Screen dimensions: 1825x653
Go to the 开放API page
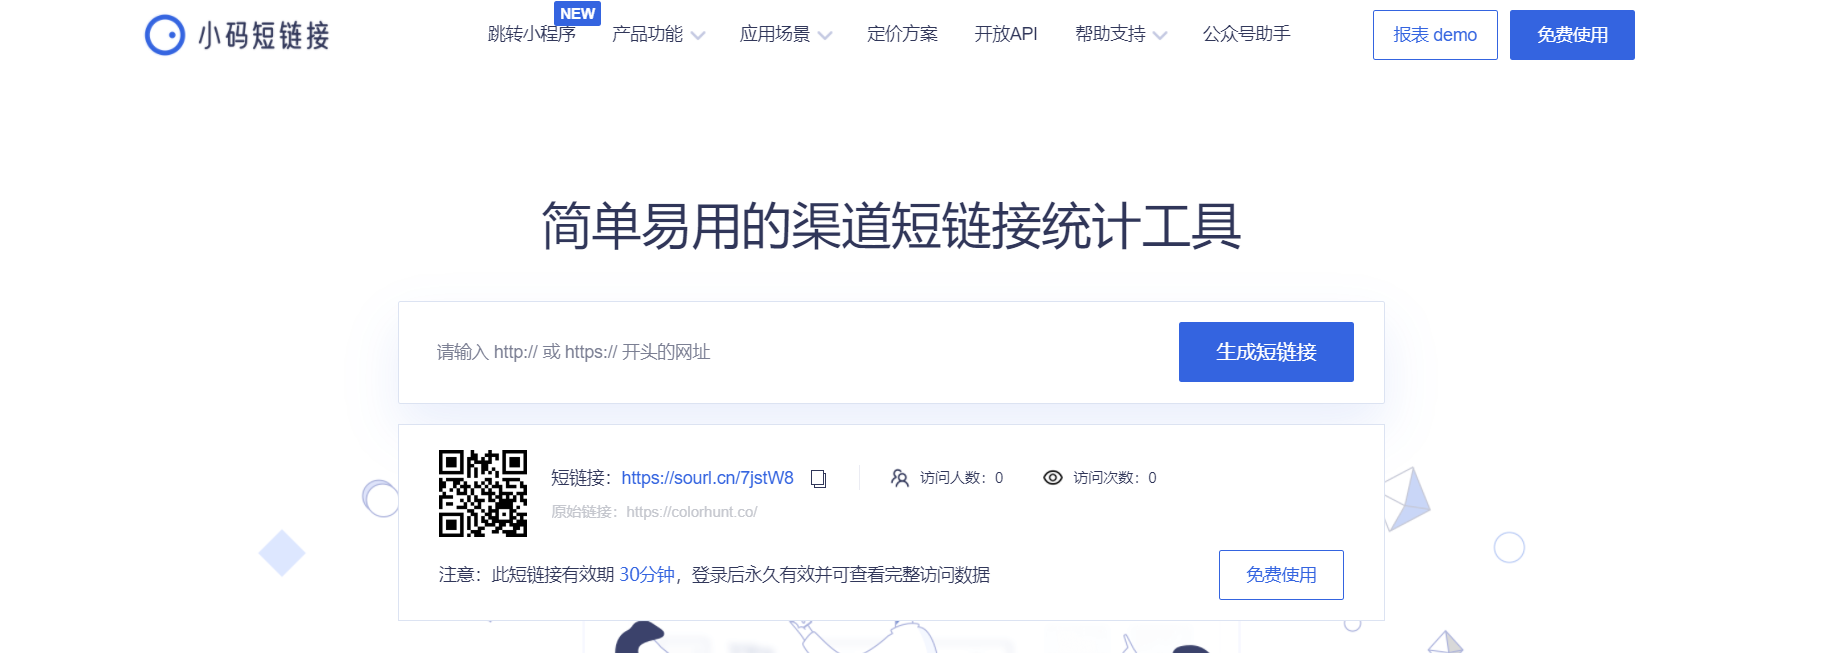pos(1006,34)
